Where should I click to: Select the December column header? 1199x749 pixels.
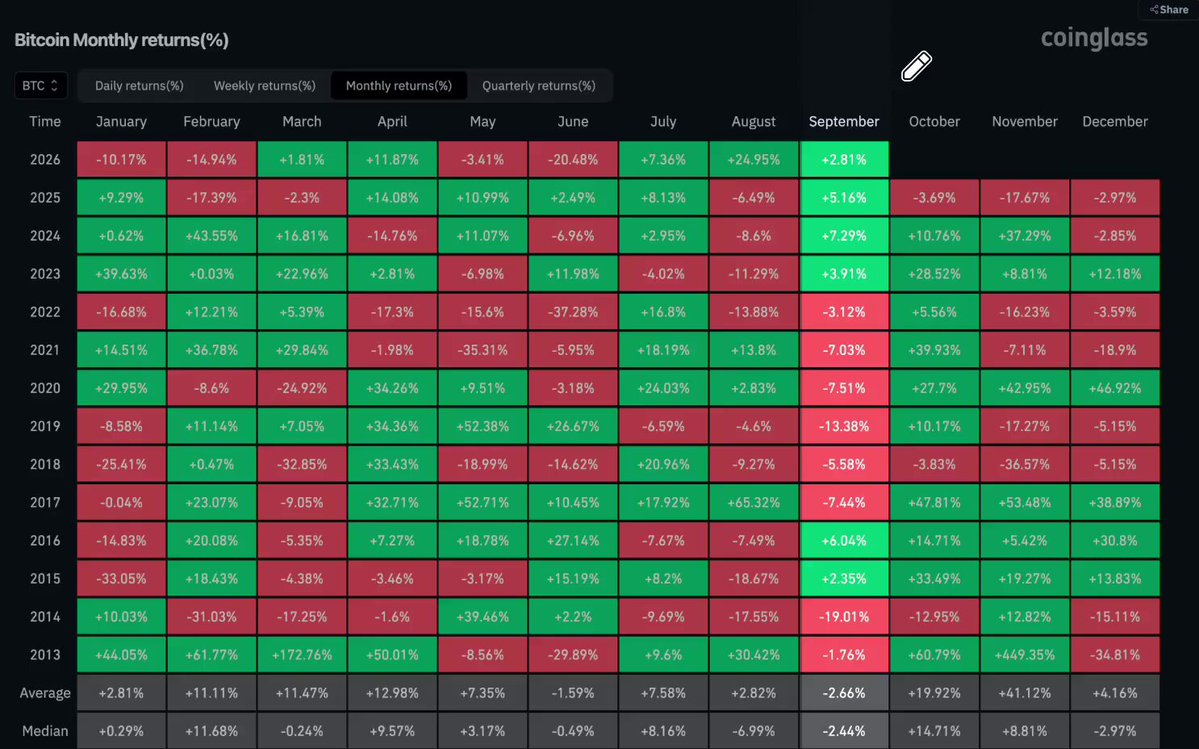pos(1115,122)
